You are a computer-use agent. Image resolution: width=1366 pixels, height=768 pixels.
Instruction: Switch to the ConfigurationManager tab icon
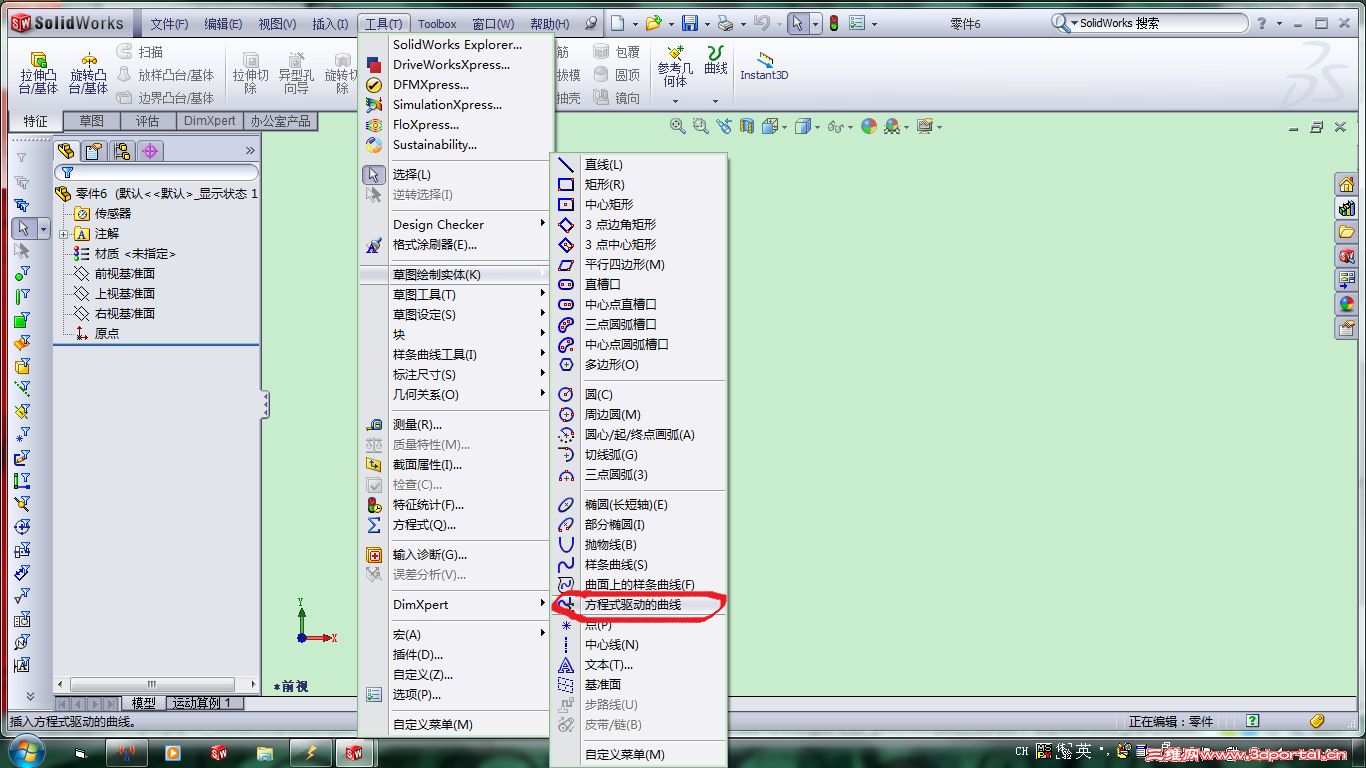tap(122, 151)
